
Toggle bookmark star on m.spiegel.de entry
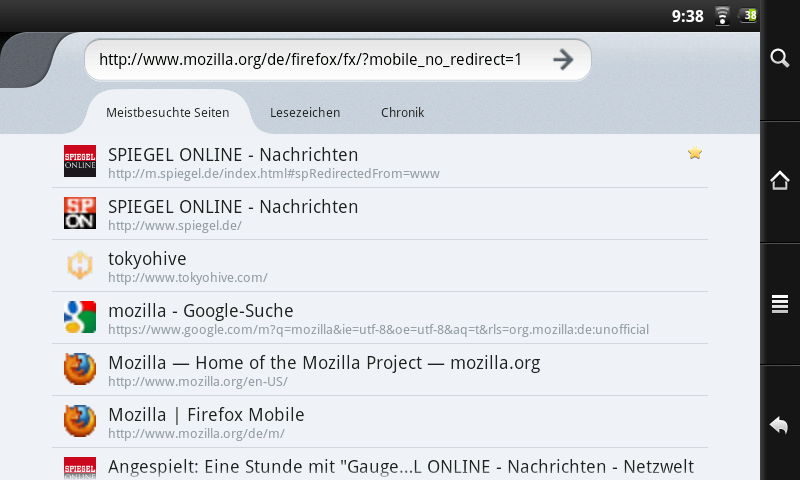(695, 153)
